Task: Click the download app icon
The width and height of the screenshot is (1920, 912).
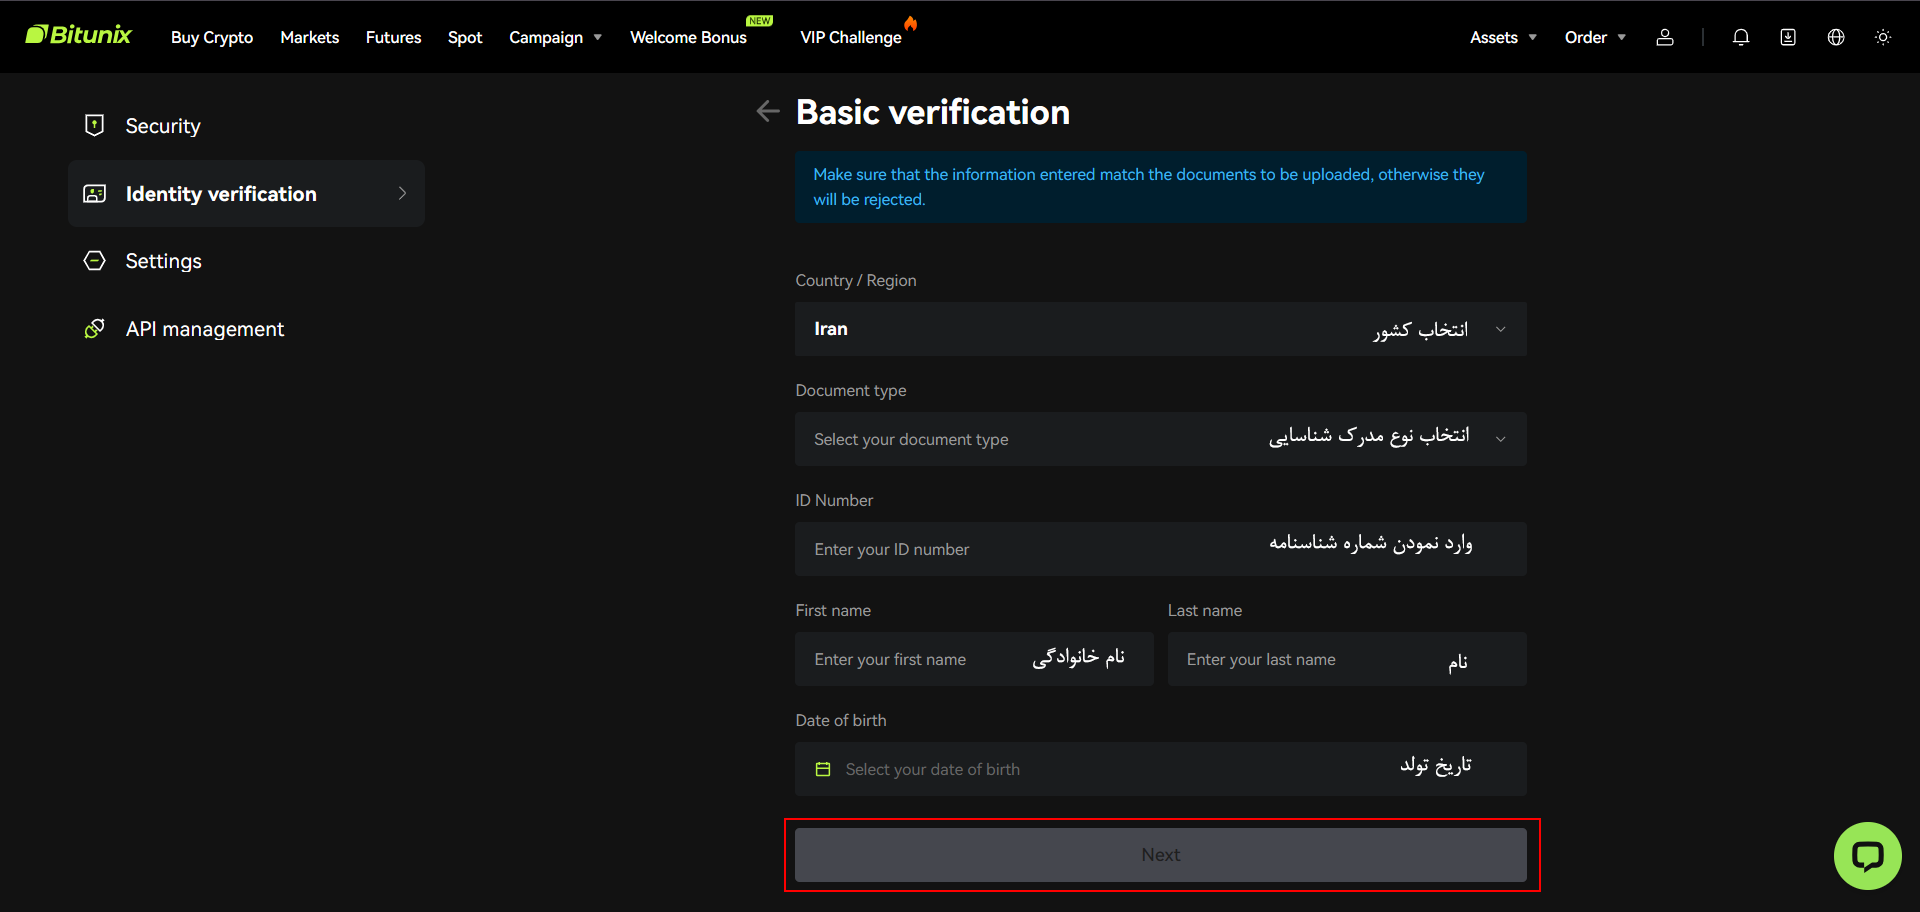Action: [x=1787, y=37]
